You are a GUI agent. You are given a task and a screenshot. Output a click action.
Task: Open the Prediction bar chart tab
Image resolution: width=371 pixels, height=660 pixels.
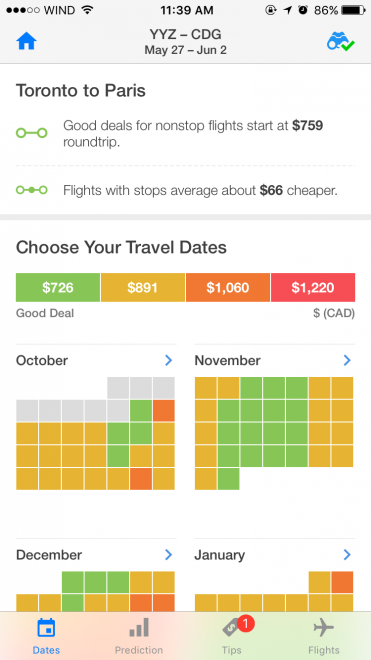(x=139, y=627)
